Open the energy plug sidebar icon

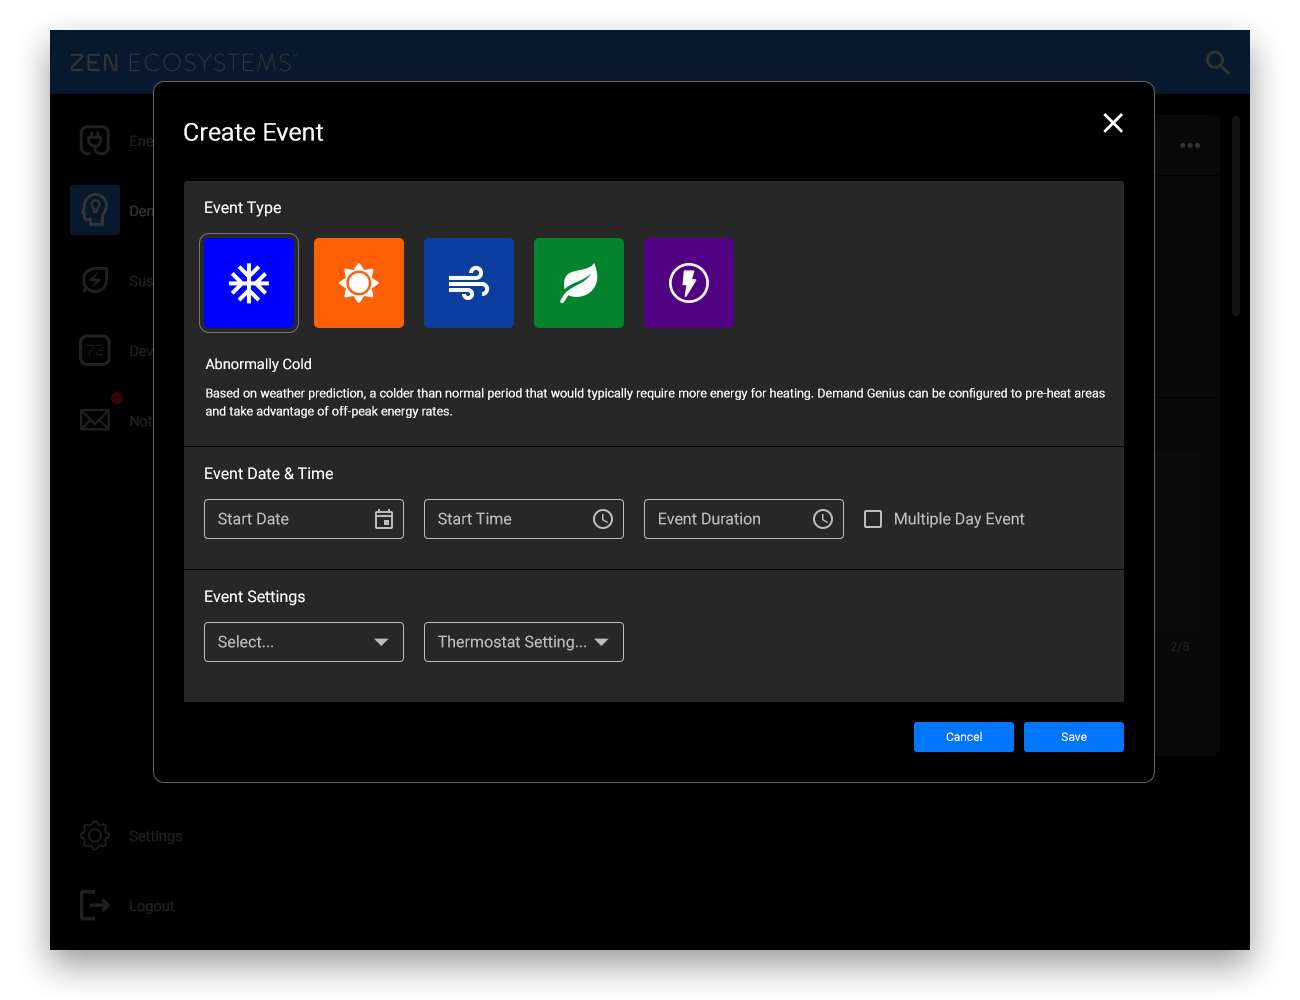[x=95, y=140]
